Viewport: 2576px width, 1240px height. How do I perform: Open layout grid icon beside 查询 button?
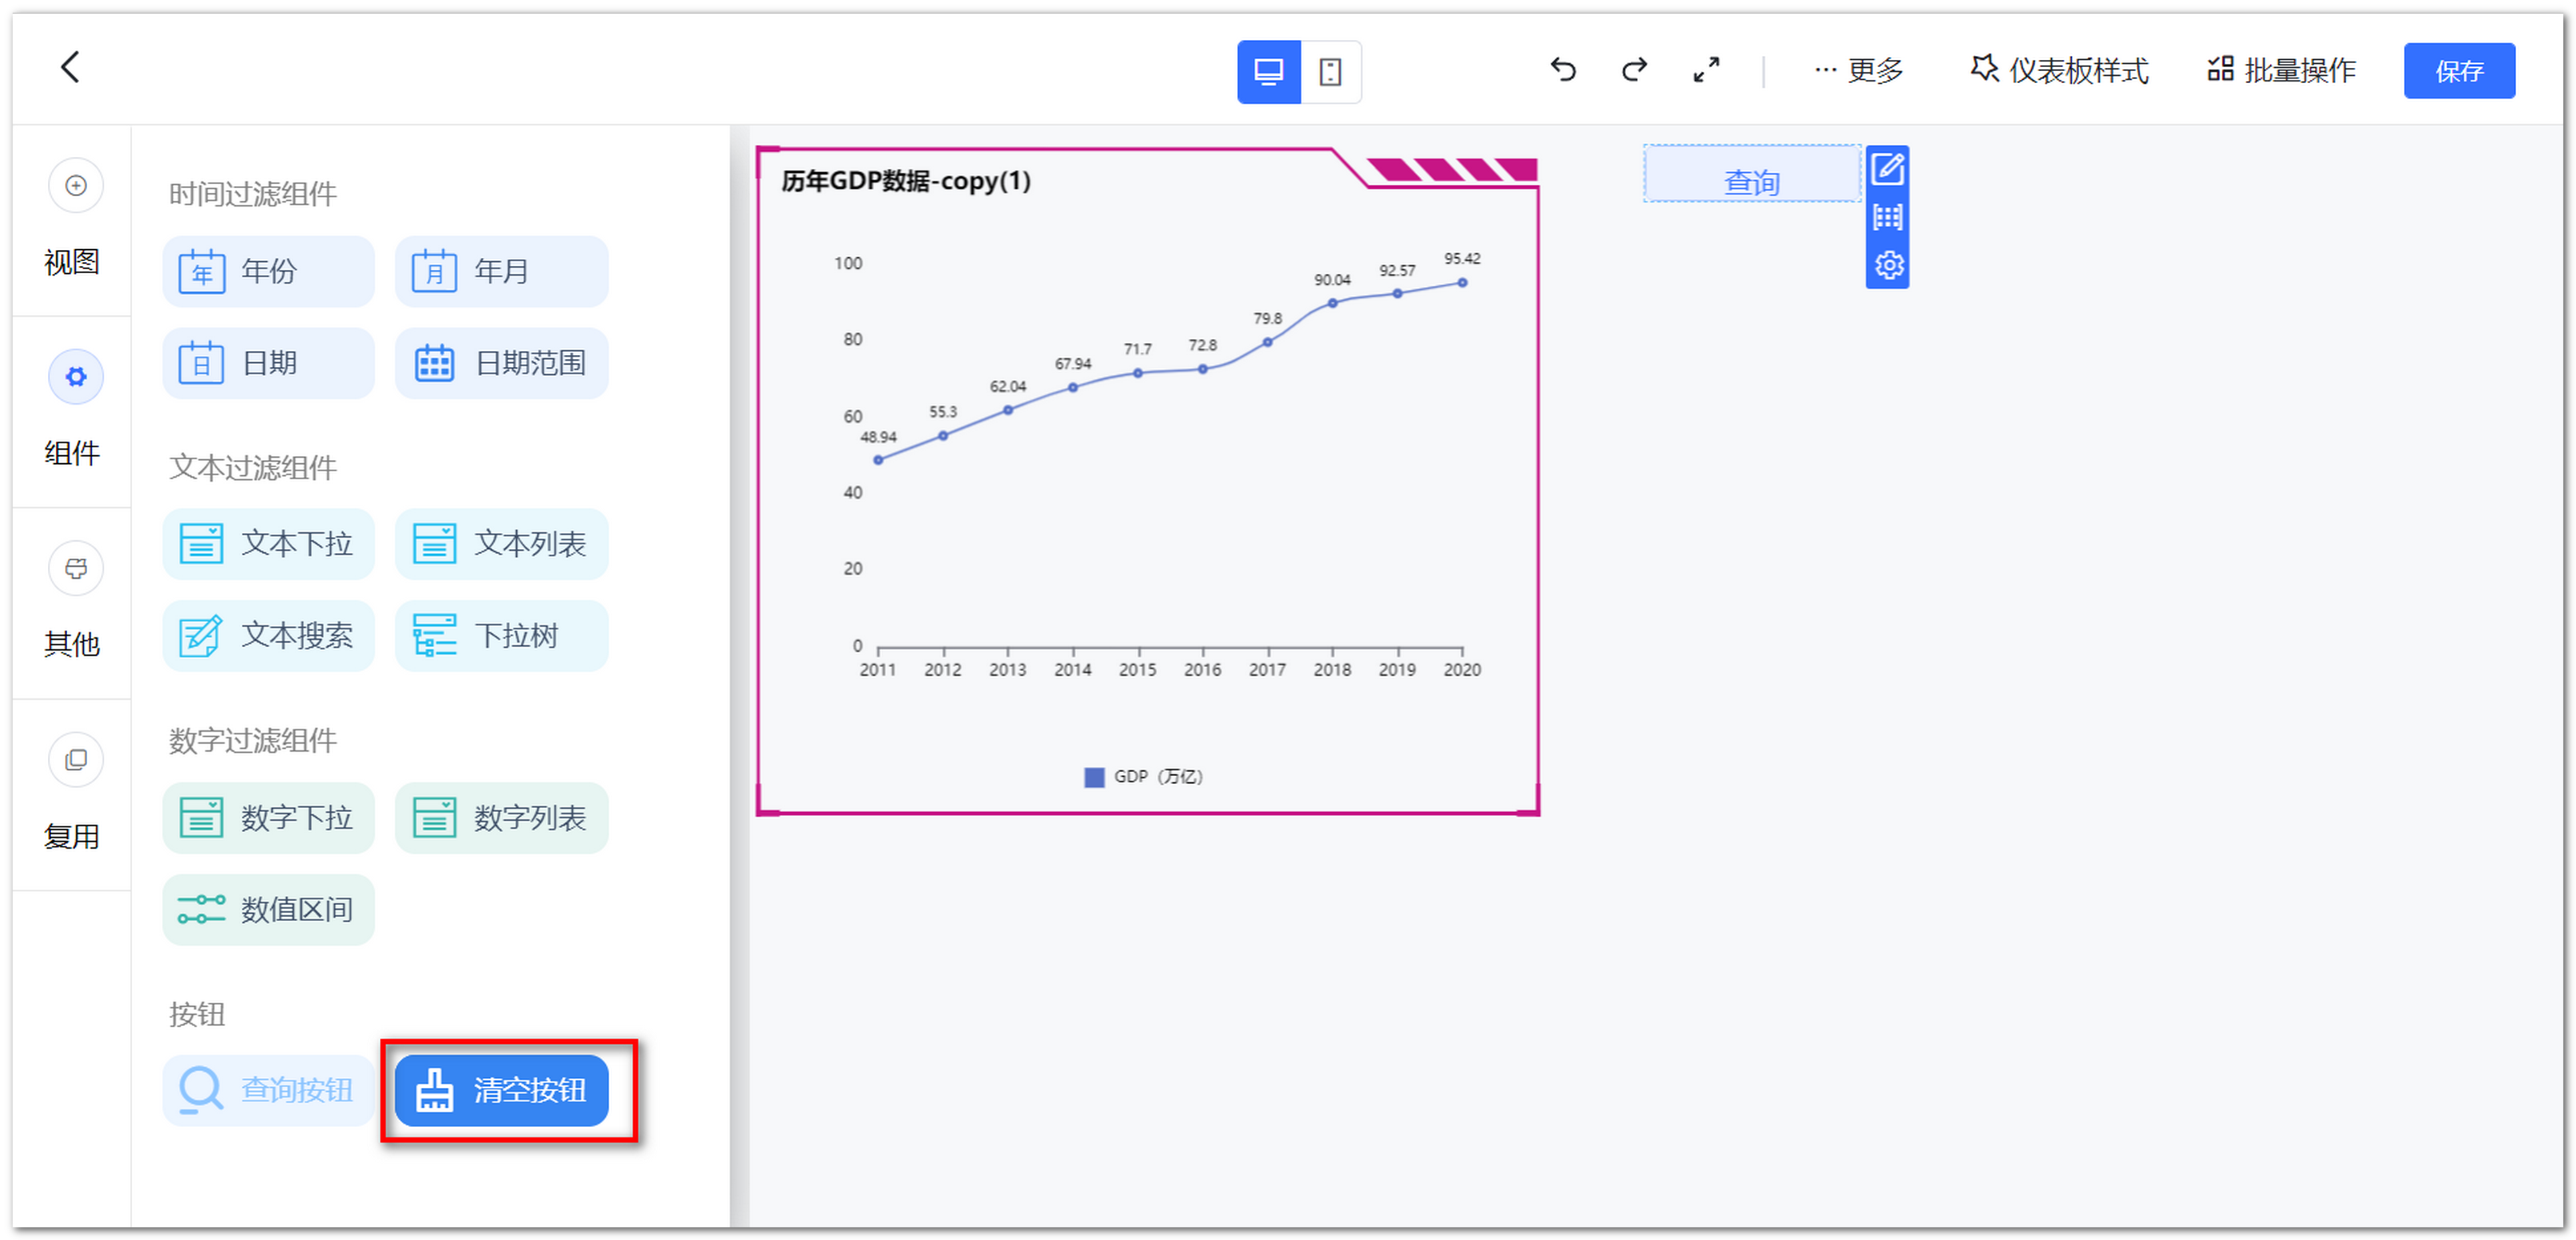point(1887,217)
